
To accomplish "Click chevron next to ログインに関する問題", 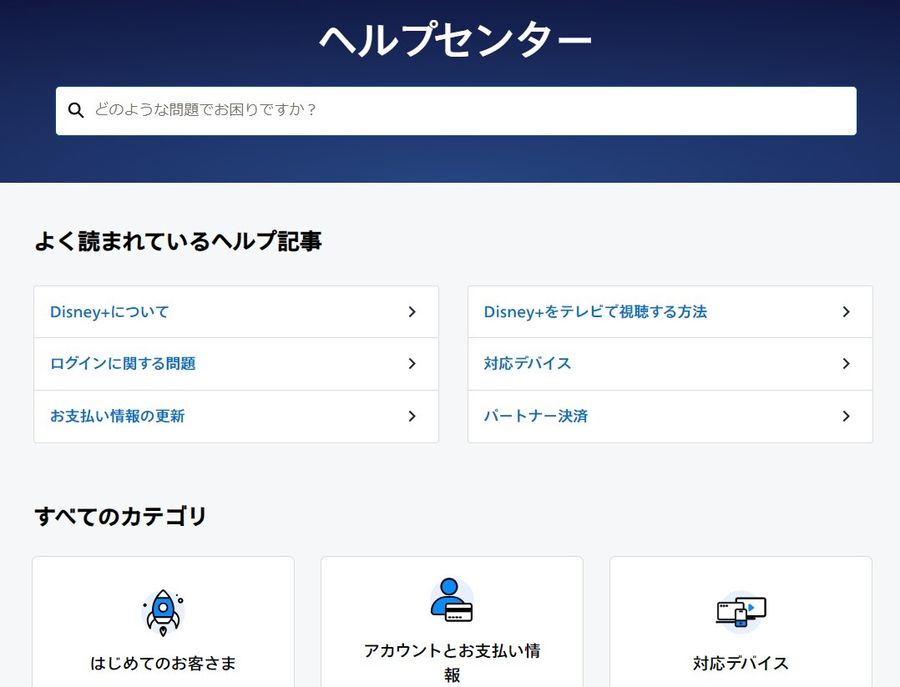I will pyautogui.click(x=412, y=363).
